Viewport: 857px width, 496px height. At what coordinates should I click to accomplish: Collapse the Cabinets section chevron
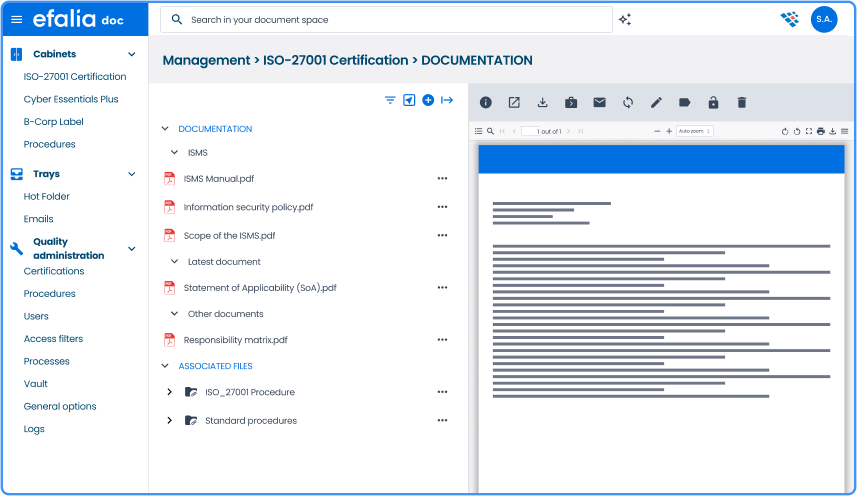point(131,54)
